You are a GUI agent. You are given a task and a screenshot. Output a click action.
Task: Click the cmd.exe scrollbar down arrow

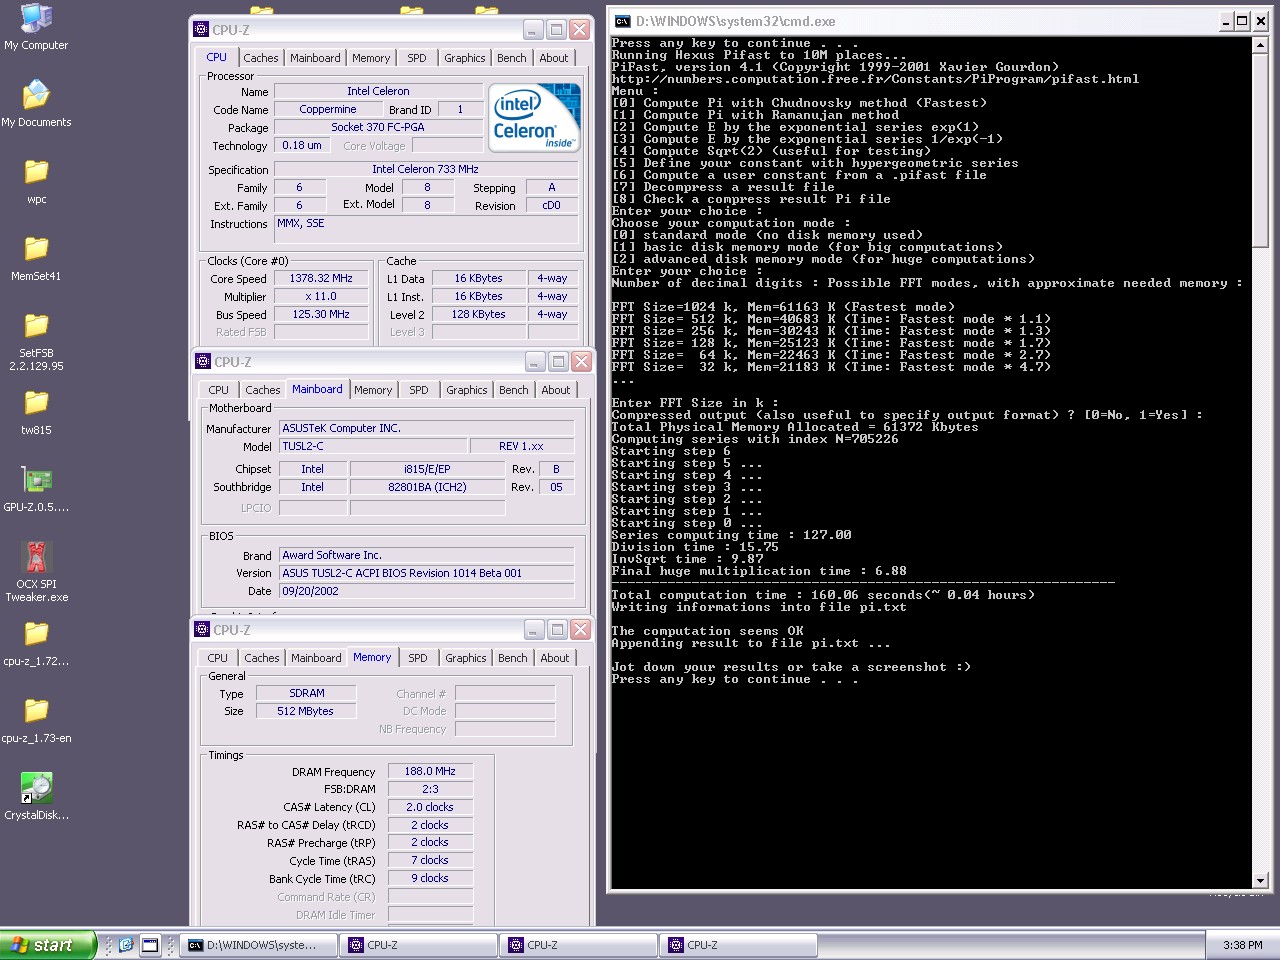1261,881
